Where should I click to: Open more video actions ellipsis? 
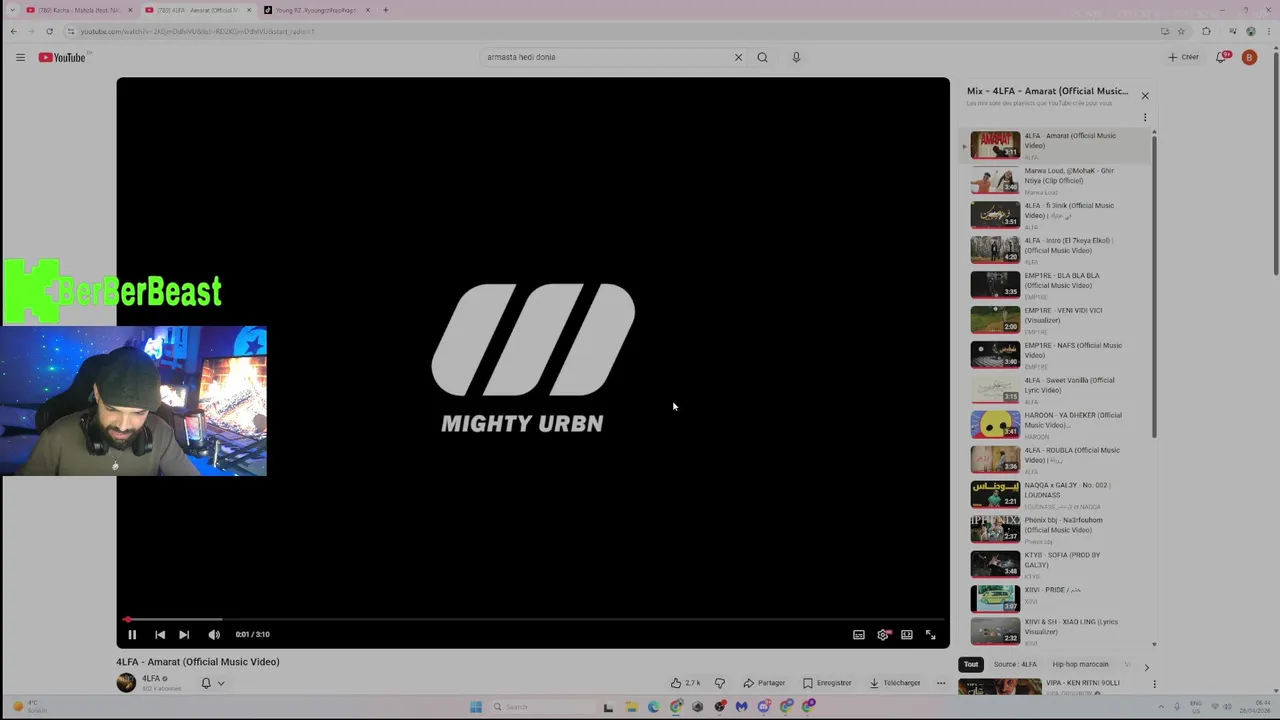point(941,683)
